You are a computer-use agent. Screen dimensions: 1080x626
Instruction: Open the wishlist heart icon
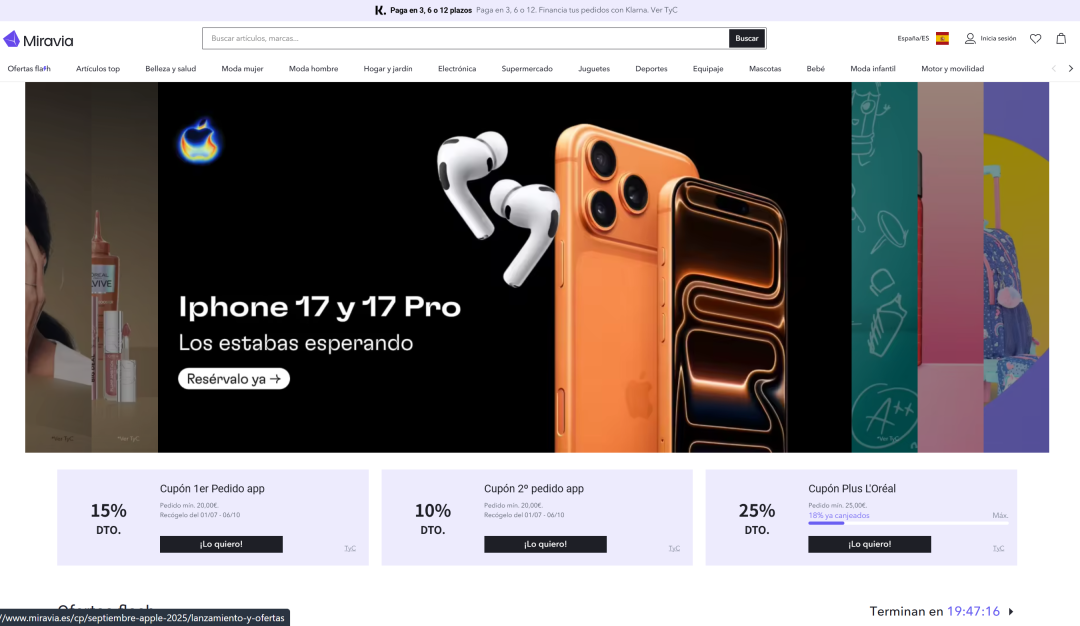click(1035, 39)
